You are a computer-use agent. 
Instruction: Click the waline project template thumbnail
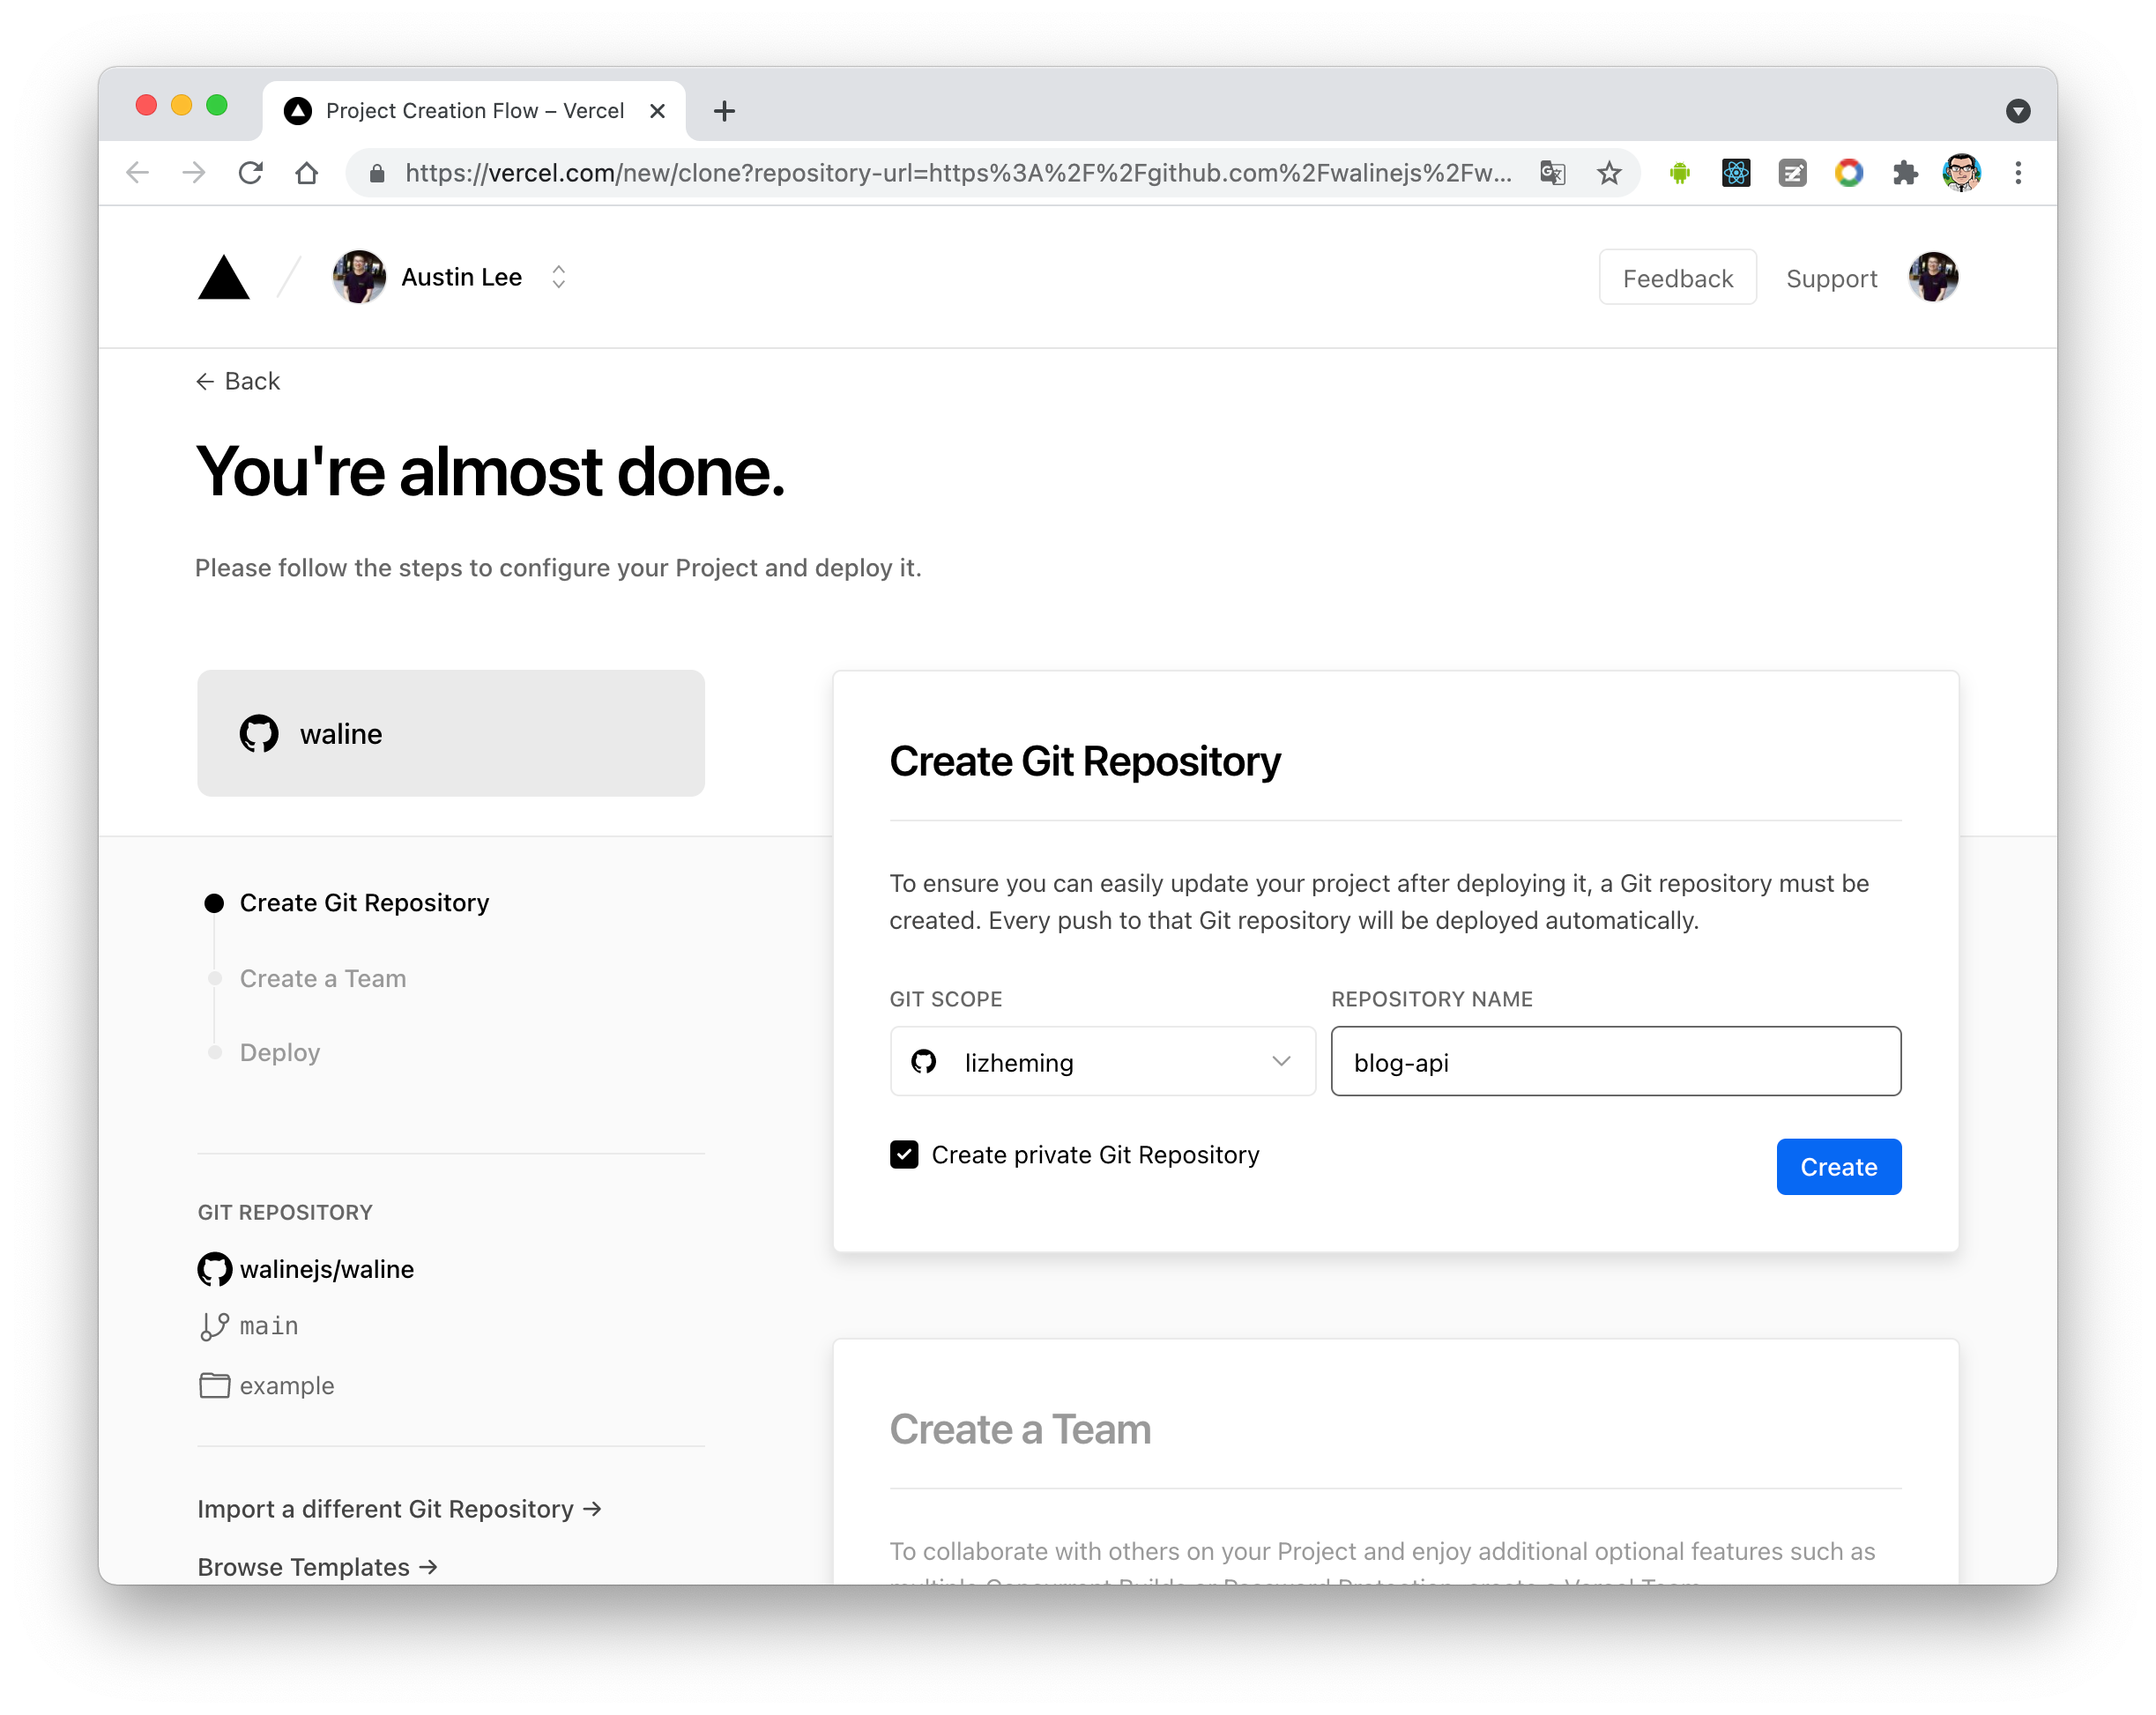(x=451, y=731)
